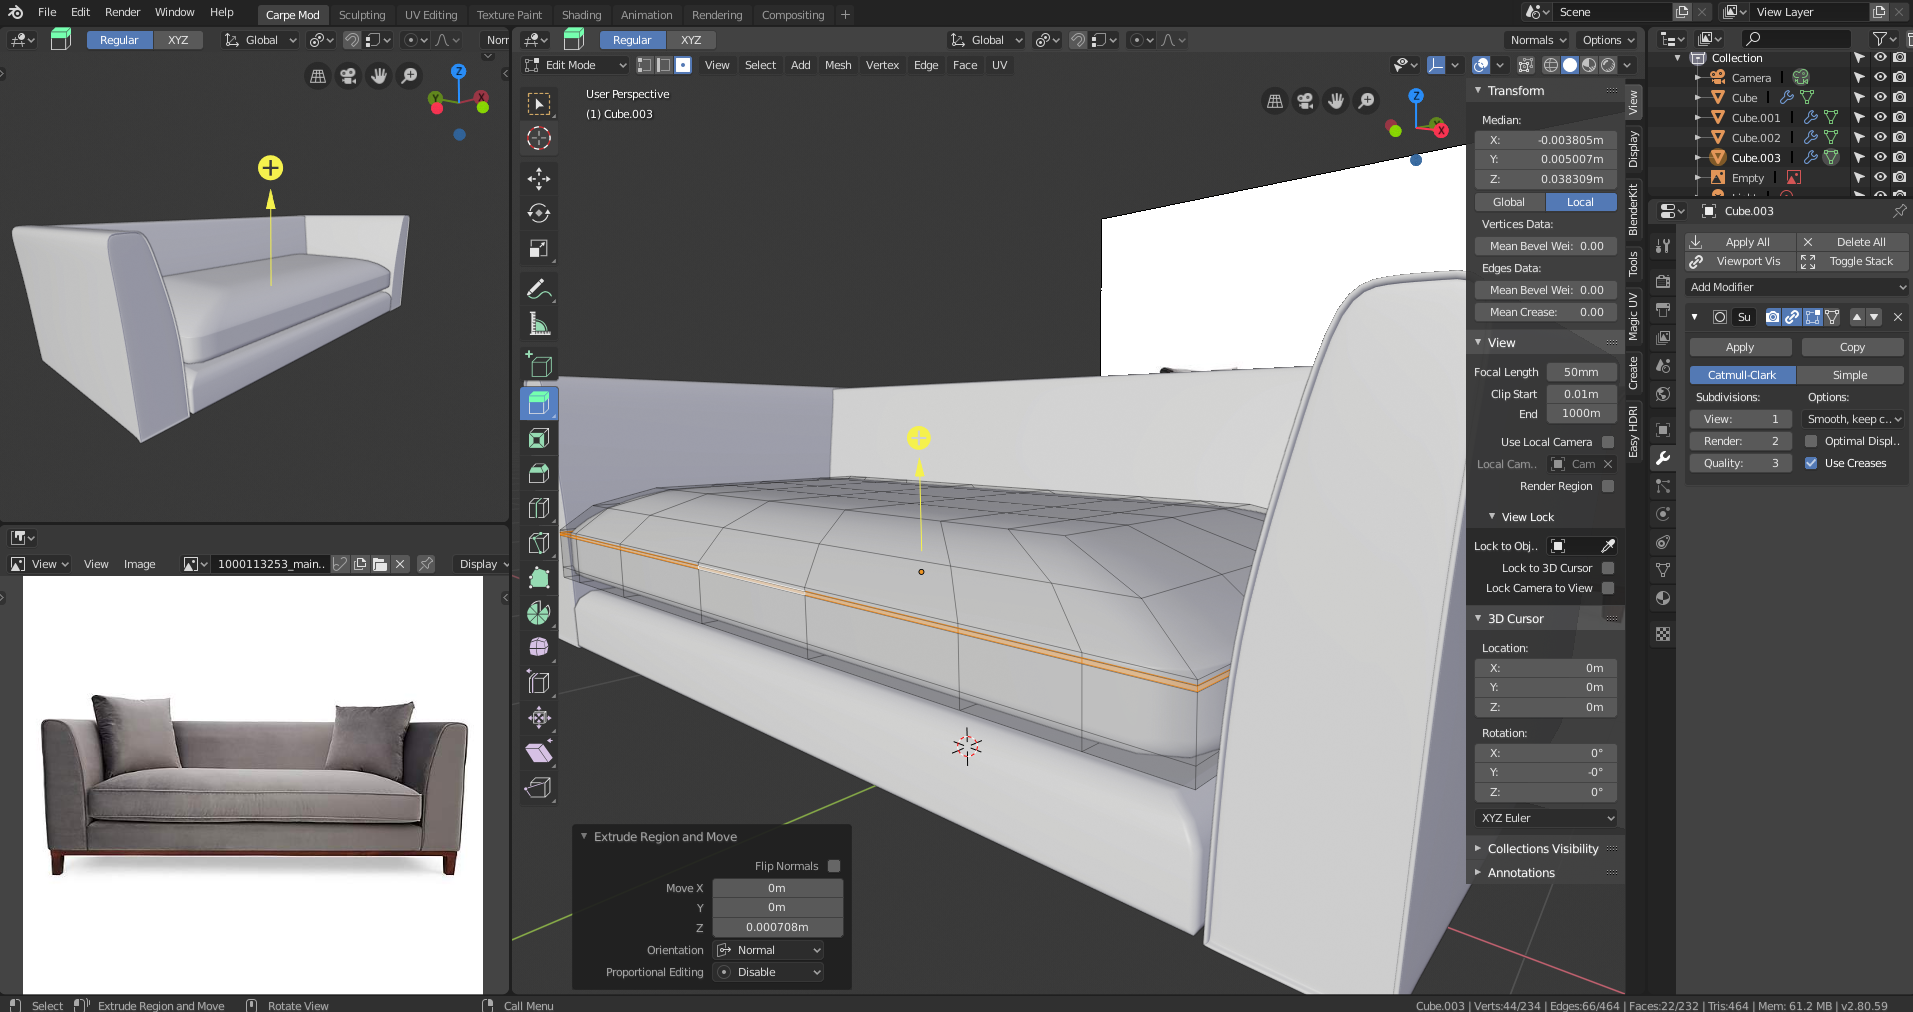Image resolution: width=1913 pixels, height=1012 pixels.
Task: Switch viewport shading to wireframe
Action: 1551,65
